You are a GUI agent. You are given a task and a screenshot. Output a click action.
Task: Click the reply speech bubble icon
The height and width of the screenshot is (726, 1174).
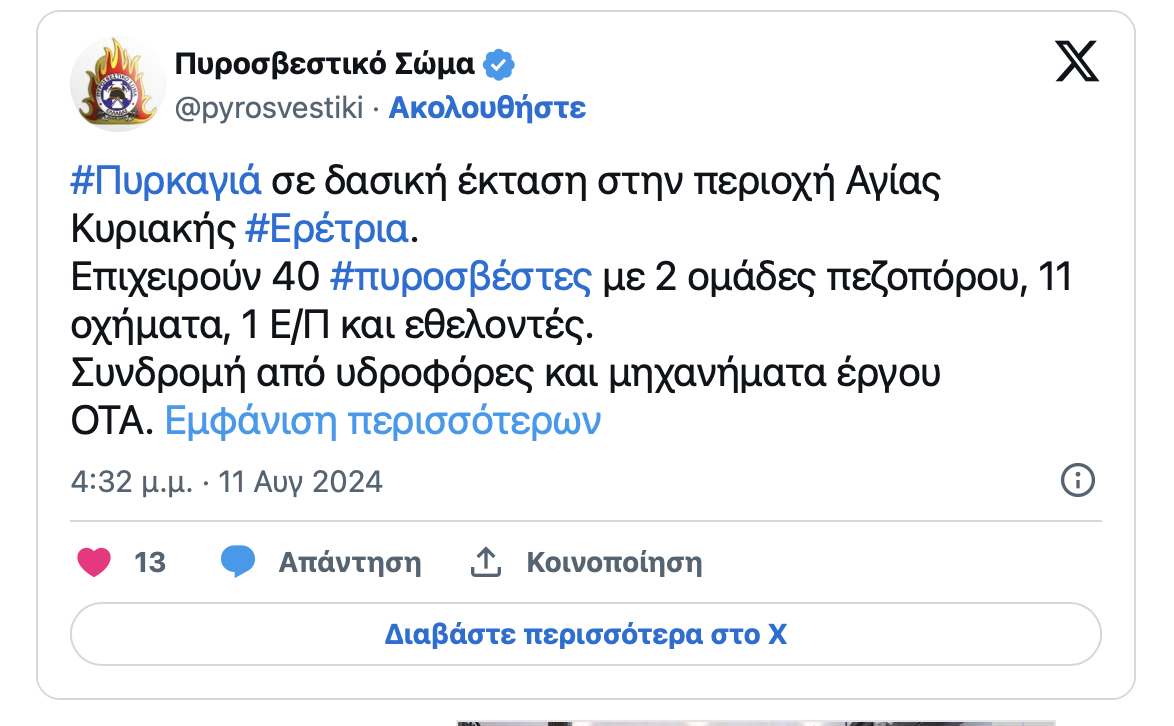(x=238, y=562)
